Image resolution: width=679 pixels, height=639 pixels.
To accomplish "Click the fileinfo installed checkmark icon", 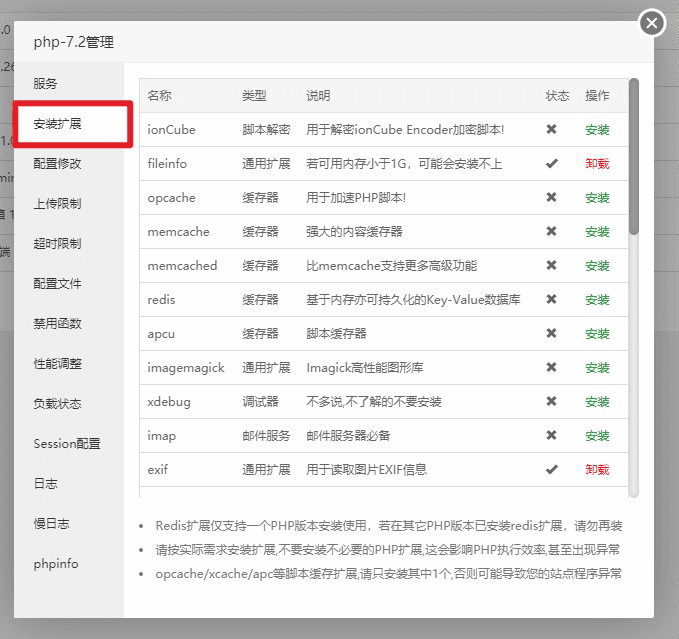I will 551,164.
